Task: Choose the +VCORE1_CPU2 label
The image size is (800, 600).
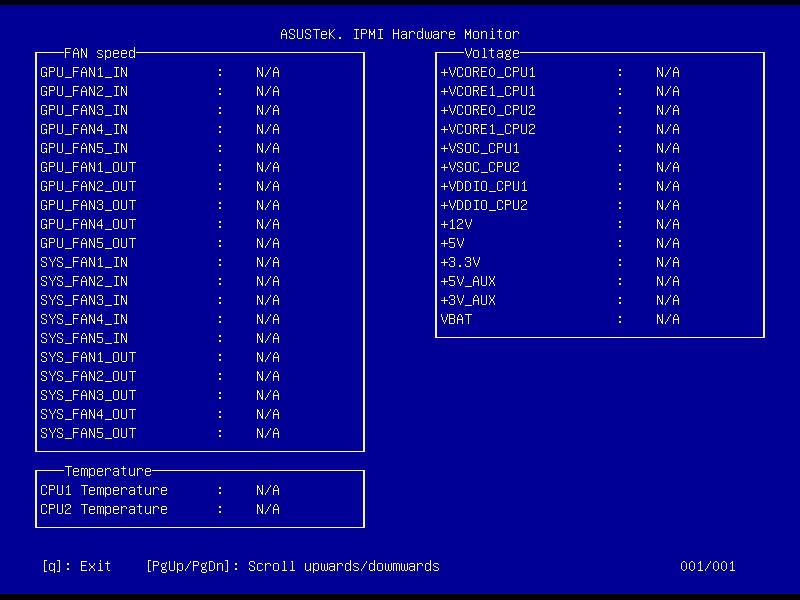Action: (488, 129)
